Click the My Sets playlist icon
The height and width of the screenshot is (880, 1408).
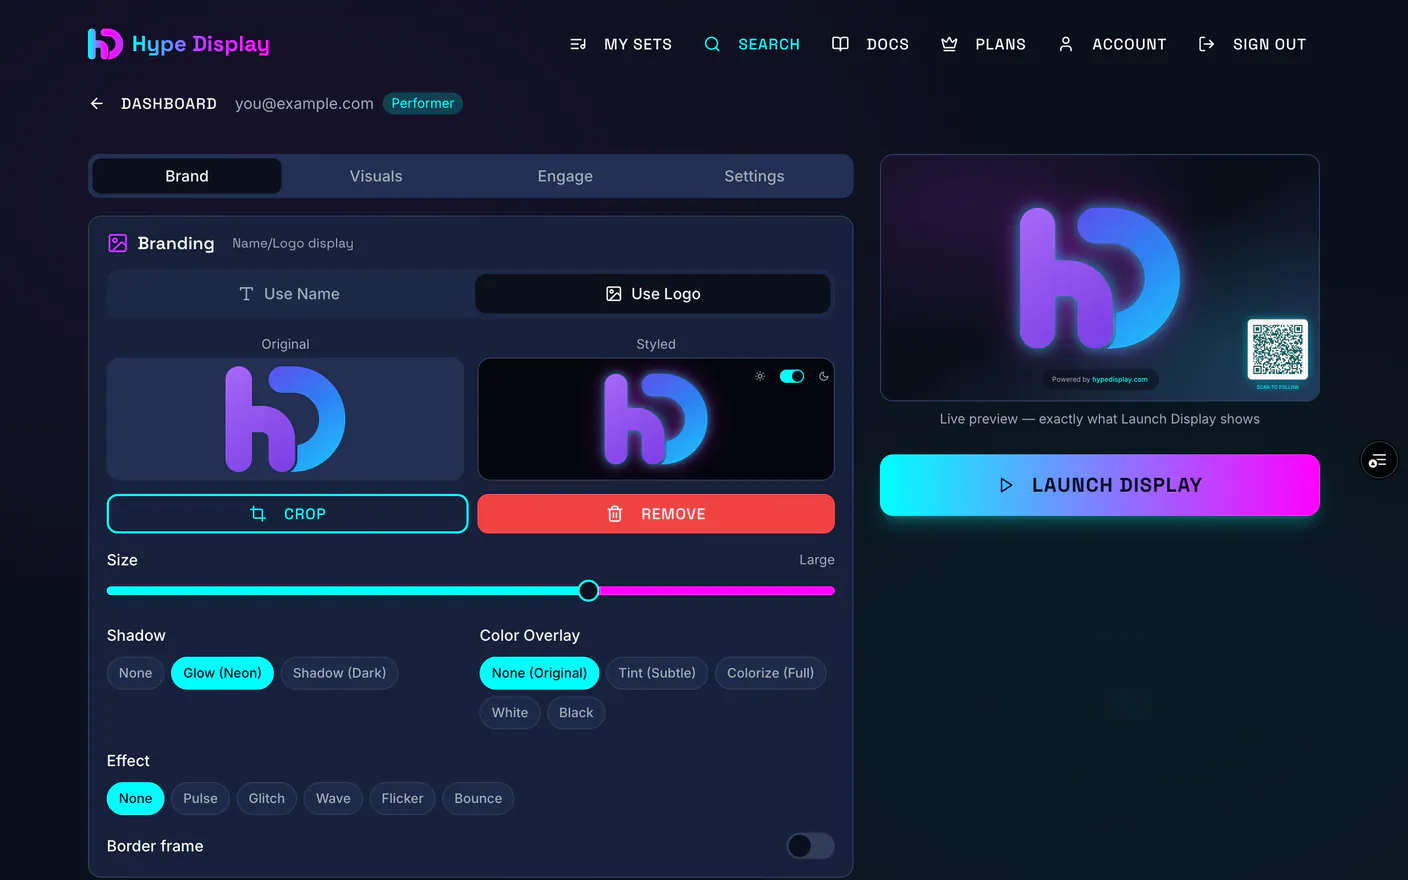(578, 44)
